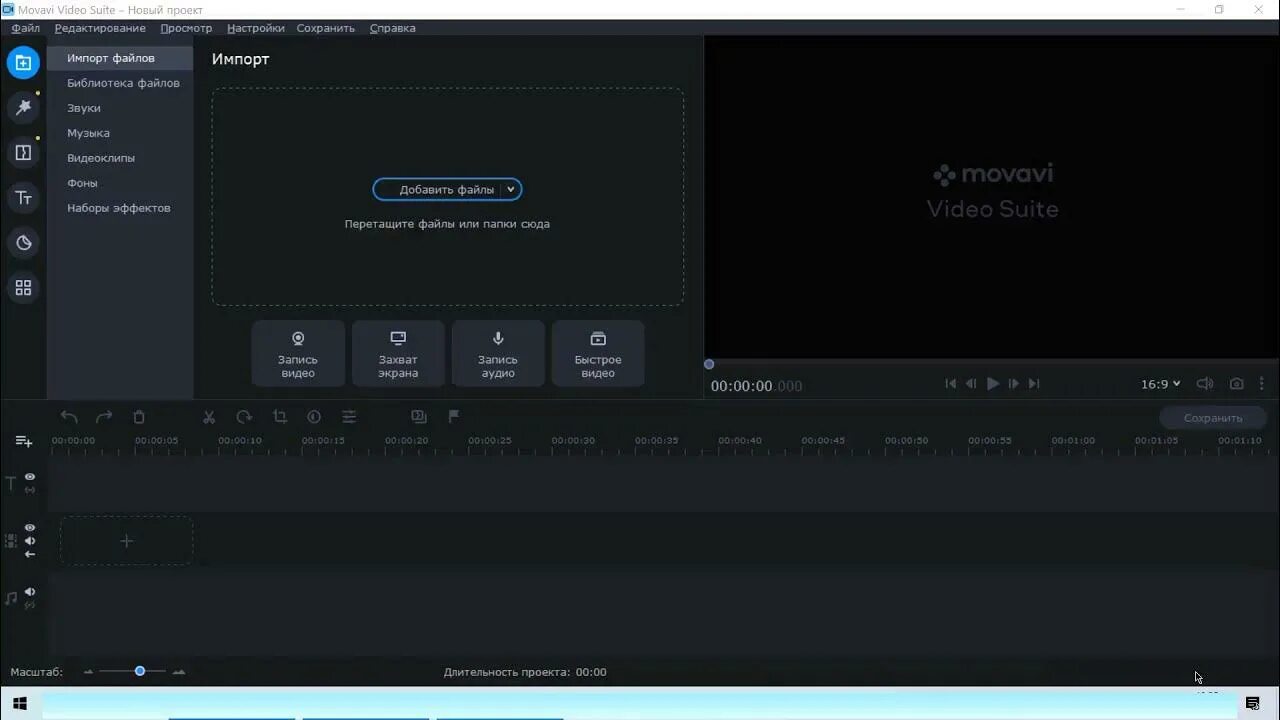Select 'Музыка' in side list

[120, 133]
